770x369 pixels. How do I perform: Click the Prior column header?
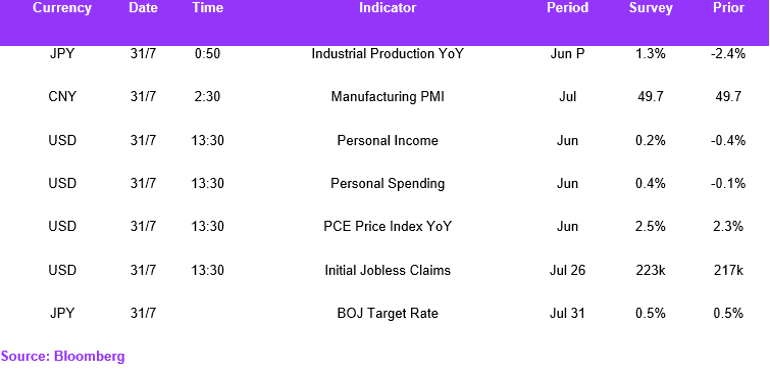point(729,8)
